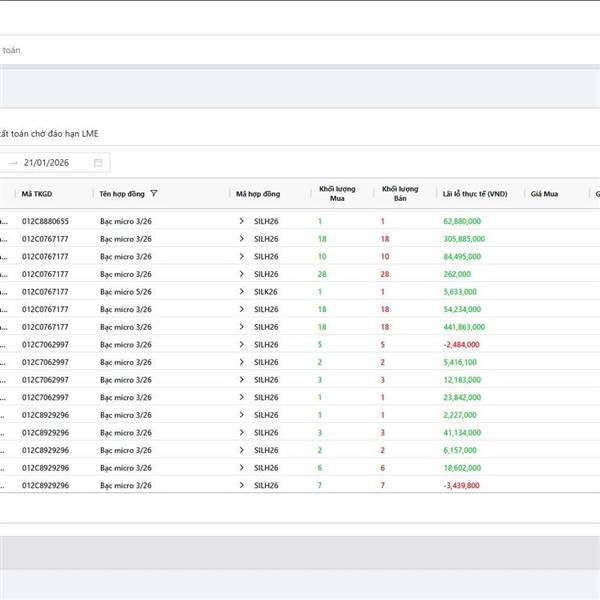Expand chevron on the -3,439,800 loss row
Image resolution: width=600 pixels, height=600 pixels.
pyautogui.click(x=241, y=485)
